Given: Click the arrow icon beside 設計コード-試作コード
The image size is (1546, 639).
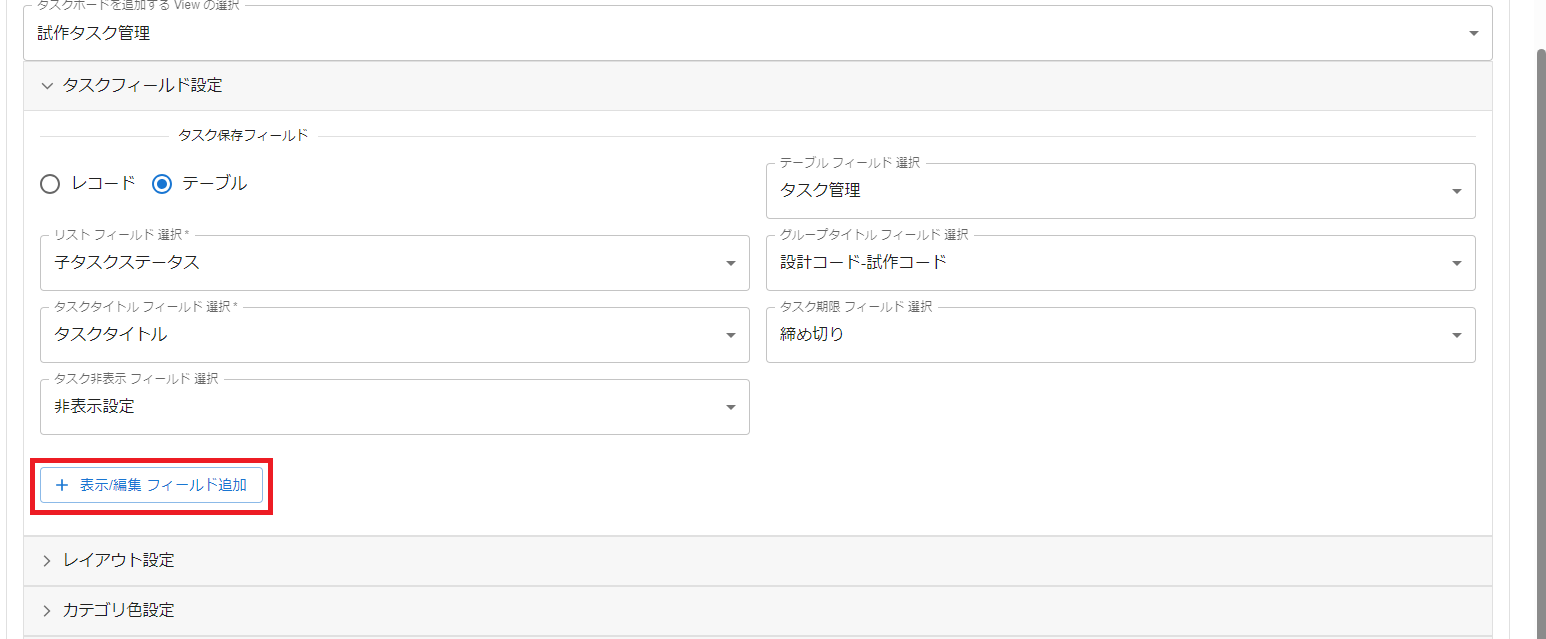Looking at the screenshot, I should (x=1456, y=262).
